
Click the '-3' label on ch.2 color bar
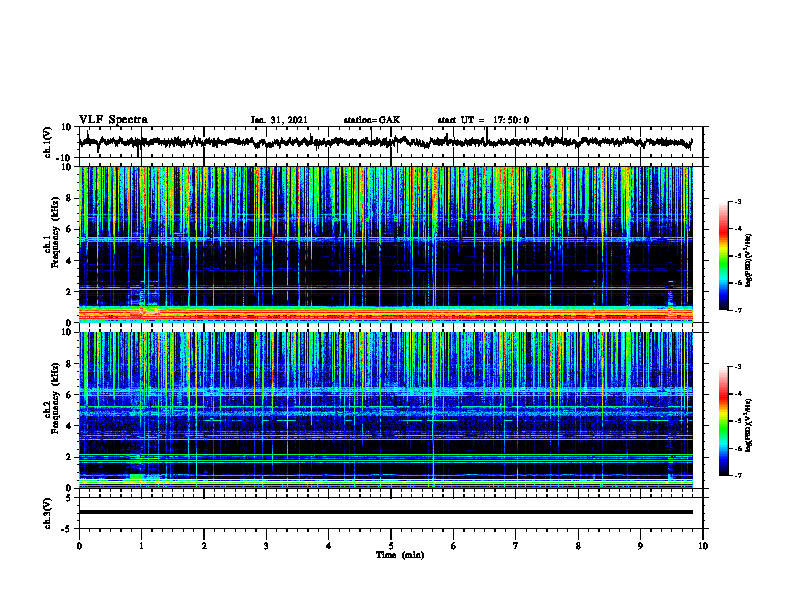click(738, 367)
